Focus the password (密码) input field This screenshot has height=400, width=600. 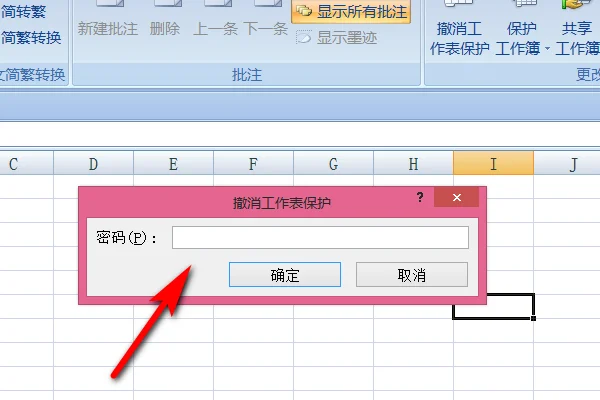[320, 237]
